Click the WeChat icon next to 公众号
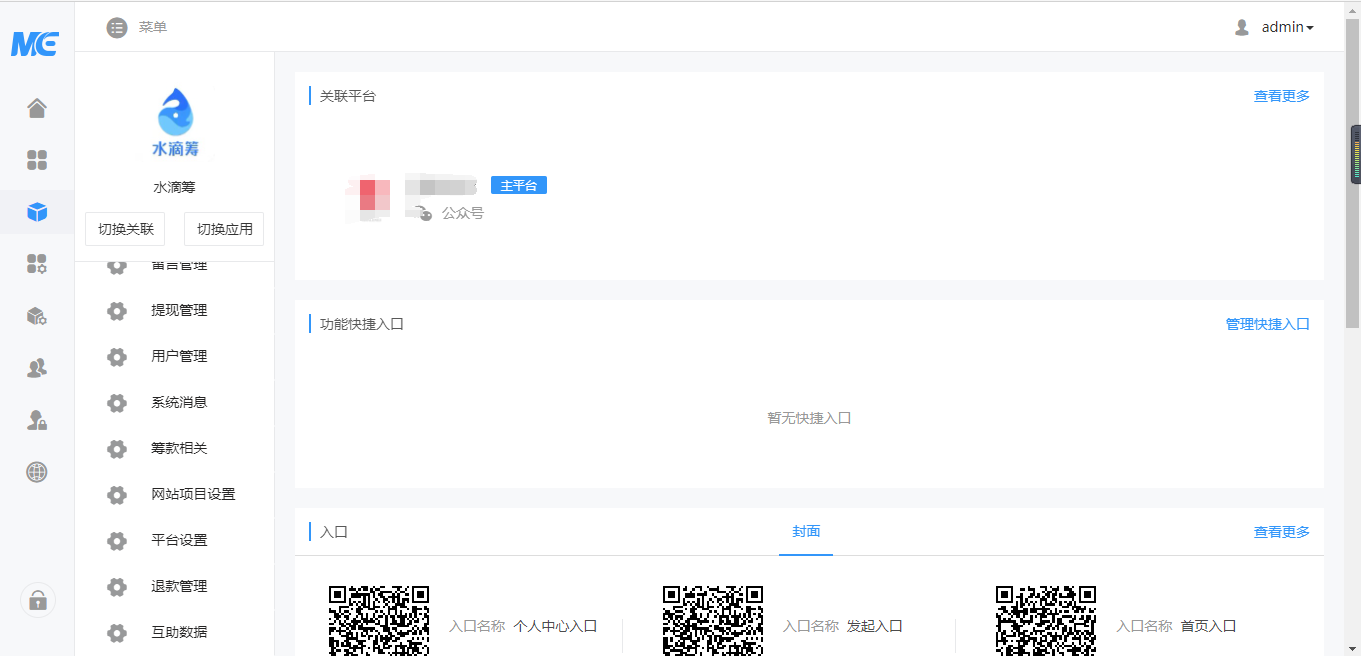Screen dimensions: 1361x656 point(424,213)
